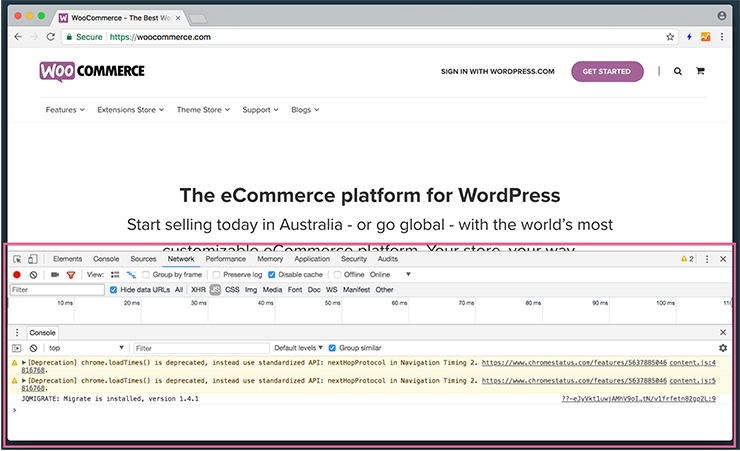Screen dimensions: 740x451
Task: Switch to the Security tab
Action: (354, 259)
